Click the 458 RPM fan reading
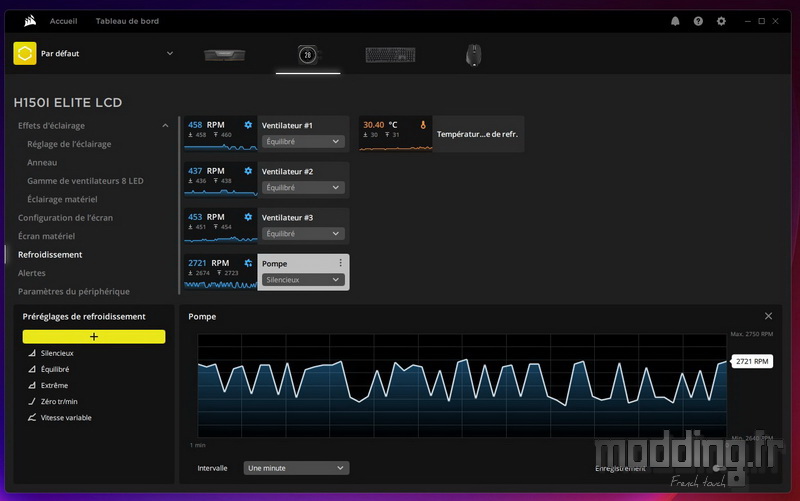This screenshot has width=800, height=501. coord(206,124)
